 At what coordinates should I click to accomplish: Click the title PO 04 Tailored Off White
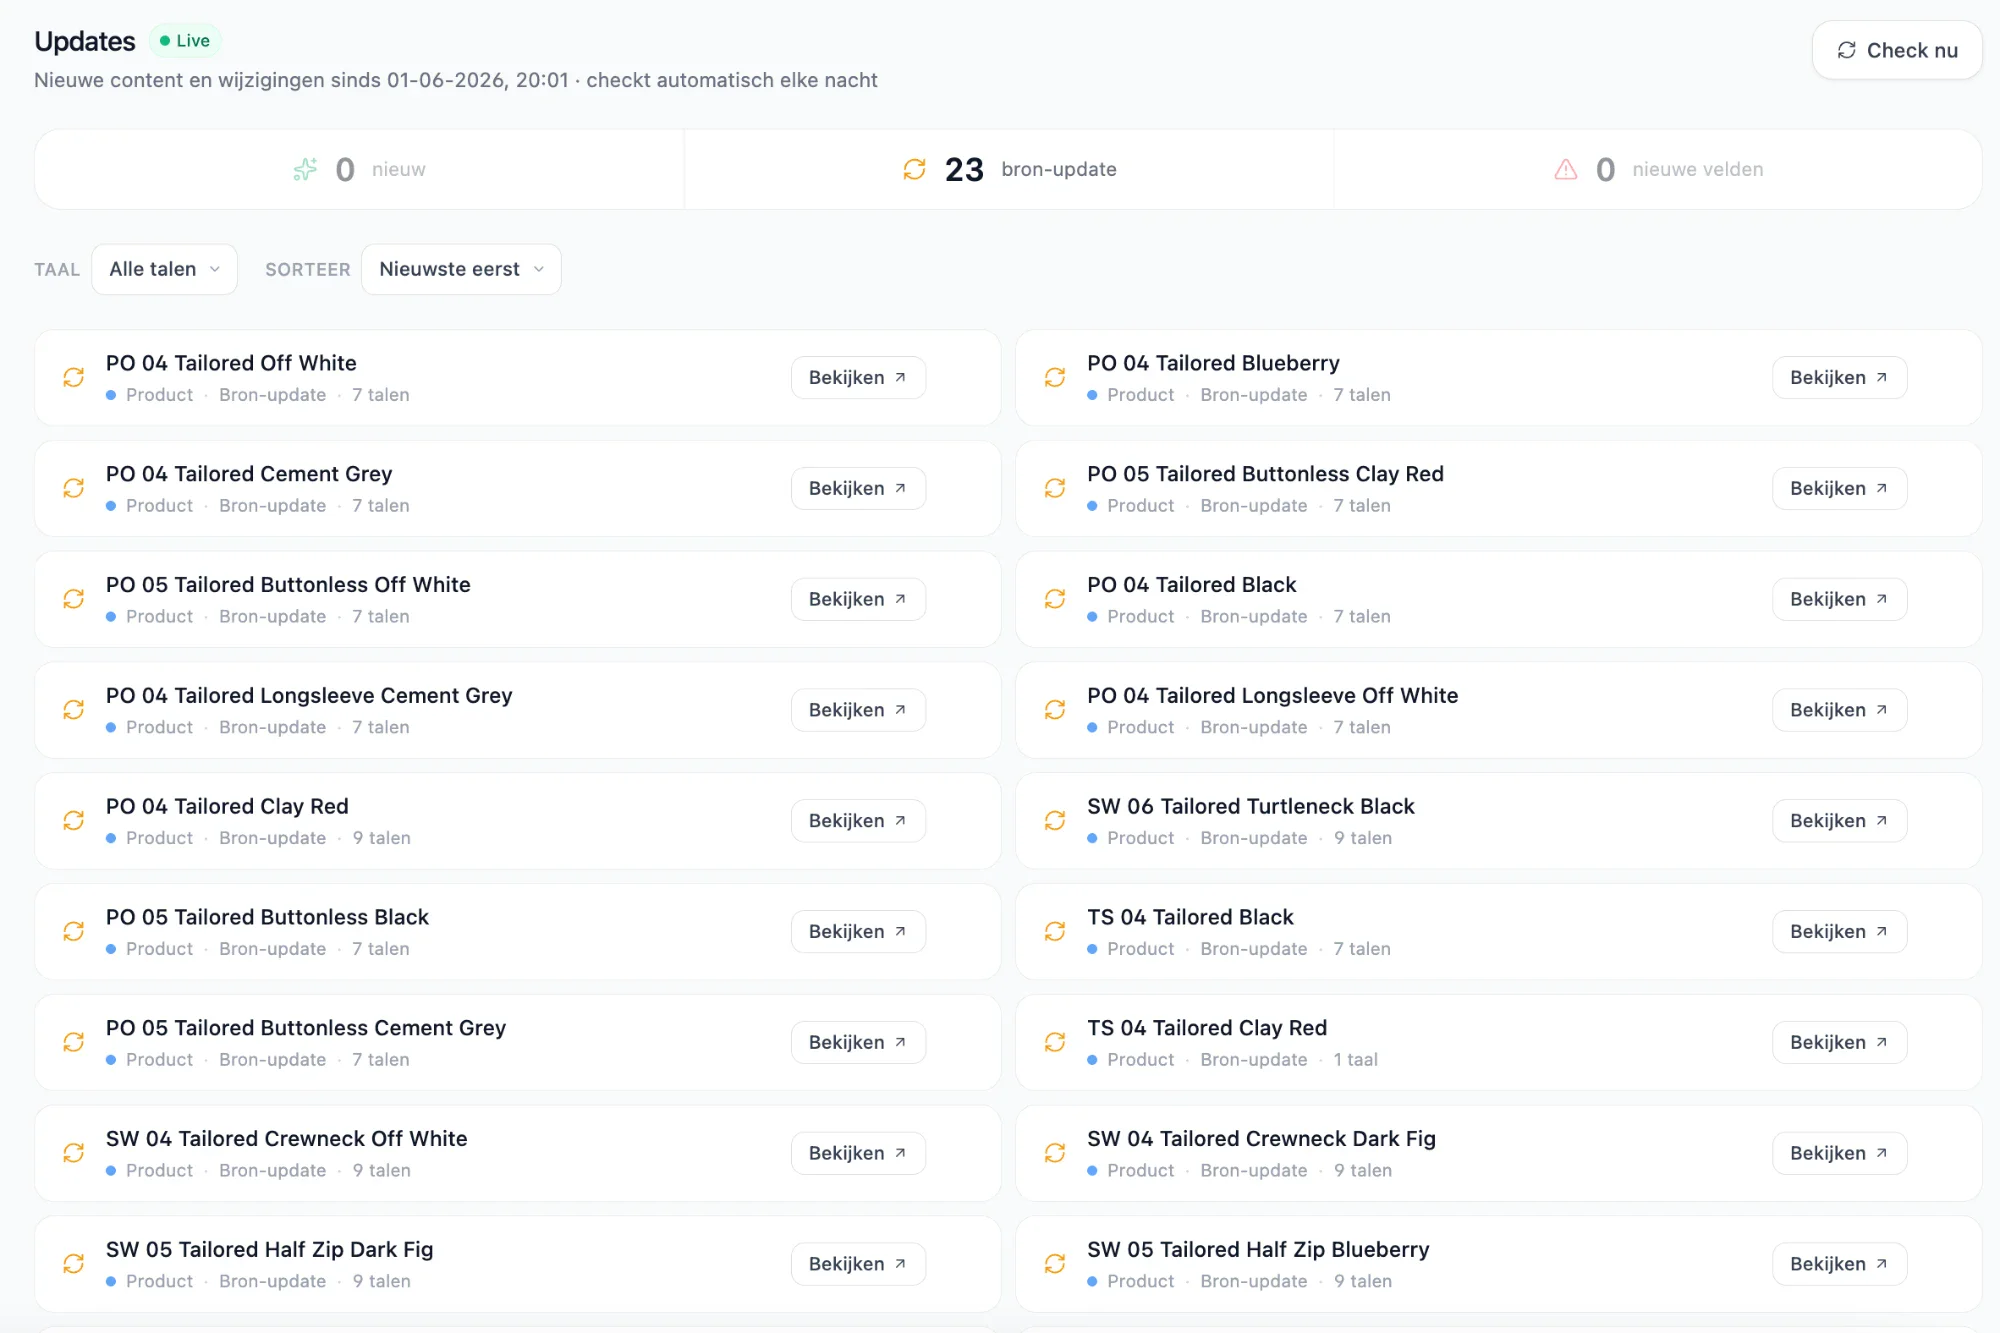tap(231, 363)
